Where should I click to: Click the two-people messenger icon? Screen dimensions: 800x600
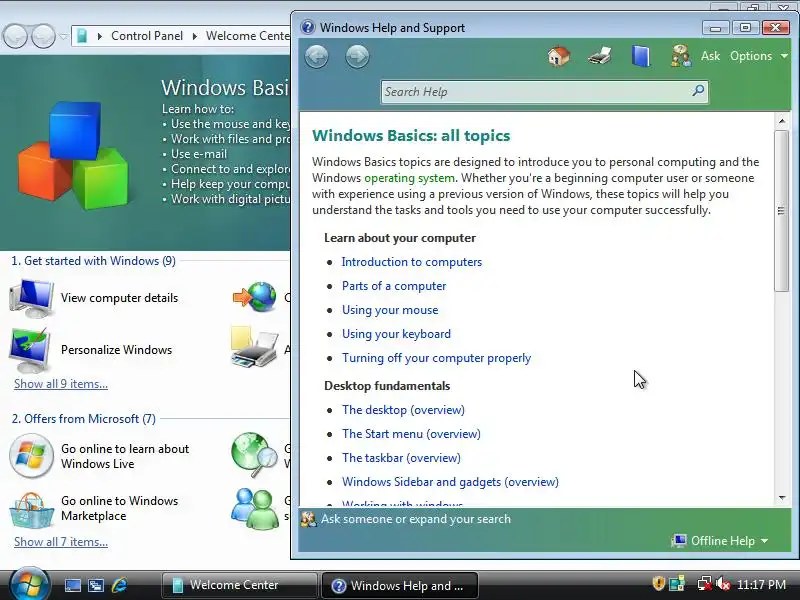[x=254, y=509]
